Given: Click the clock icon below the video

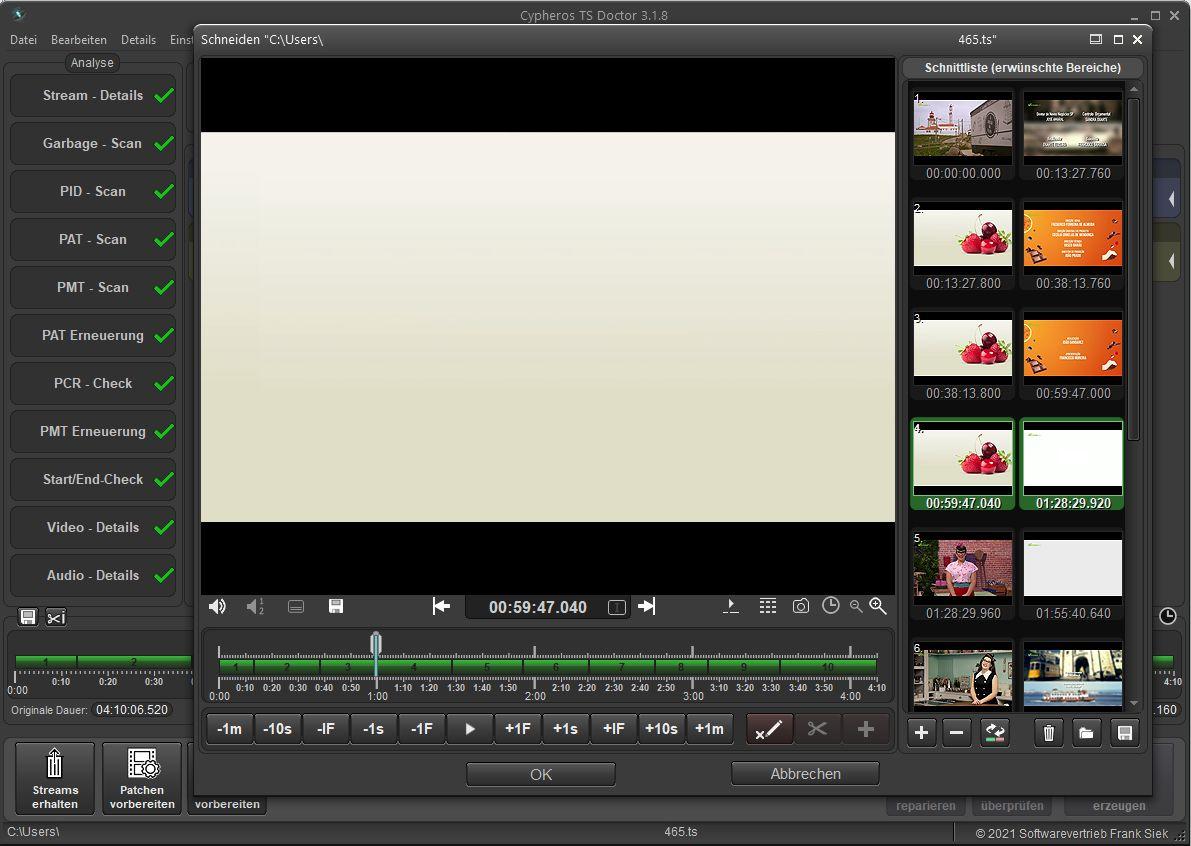Looking at the screenshot, I should (830, 606).
